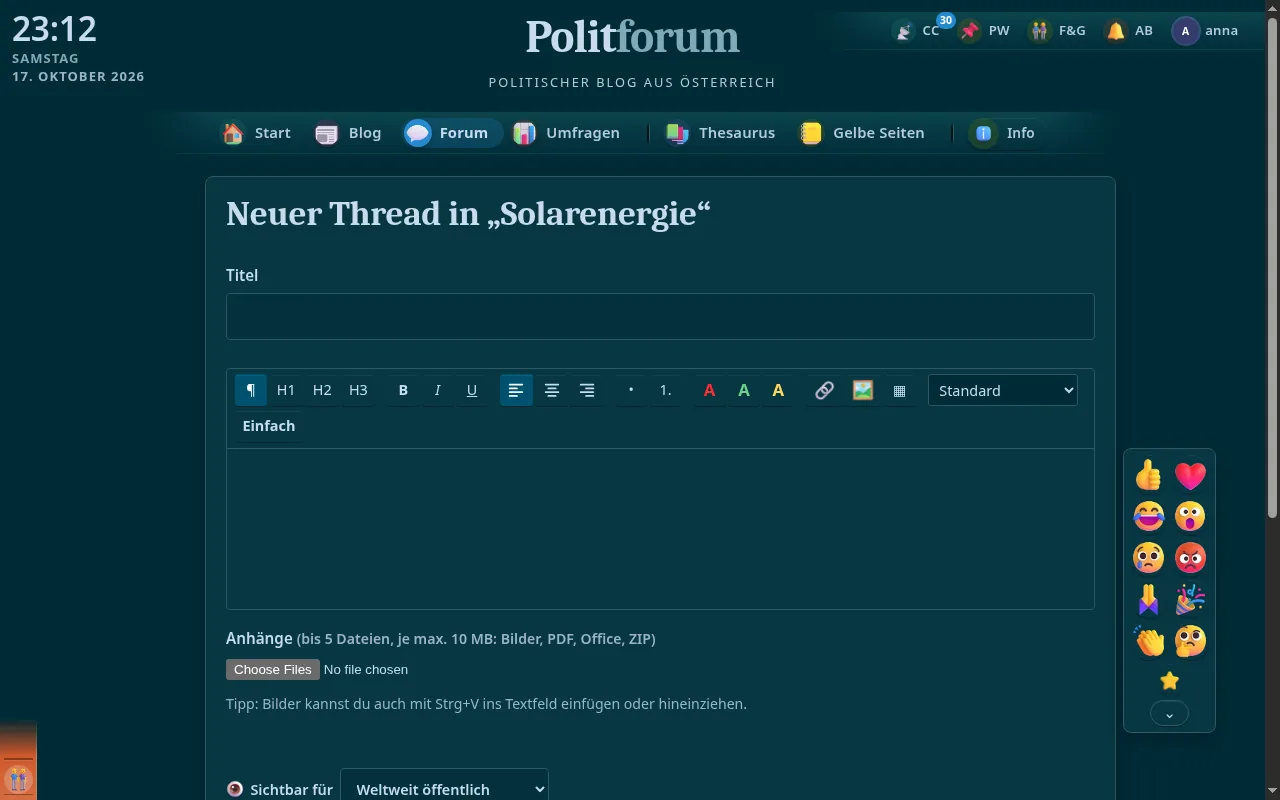
Task: Choose the party popper emoji
Action: coord(1190,599)
